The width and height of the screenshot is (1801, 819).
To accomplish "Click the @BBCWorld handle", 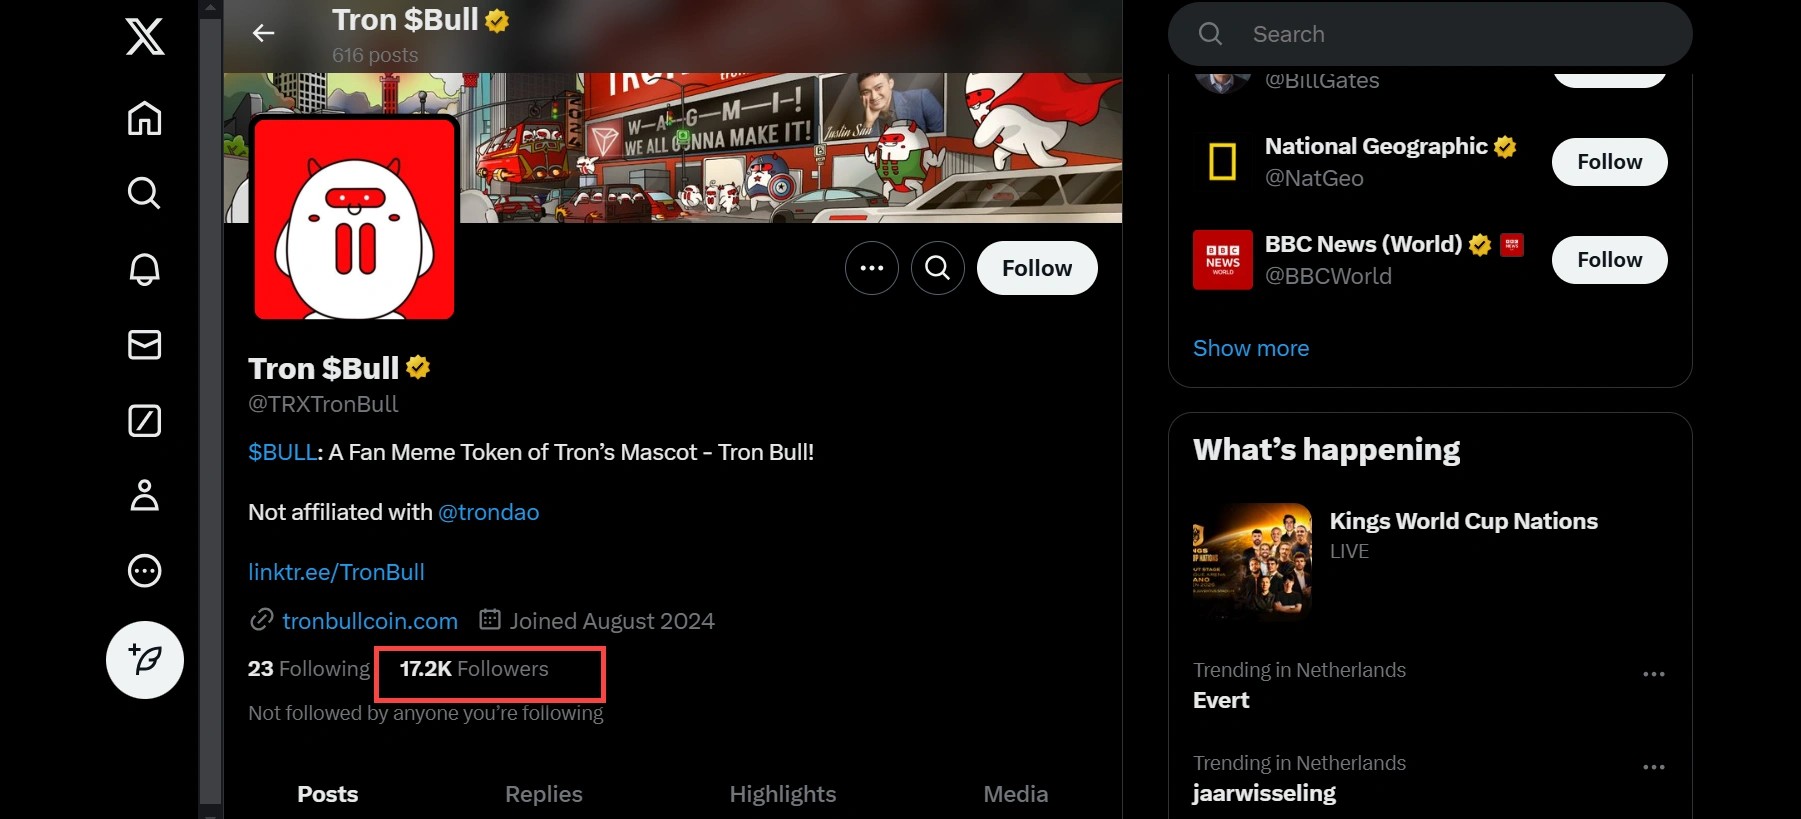I will 1328,276.
